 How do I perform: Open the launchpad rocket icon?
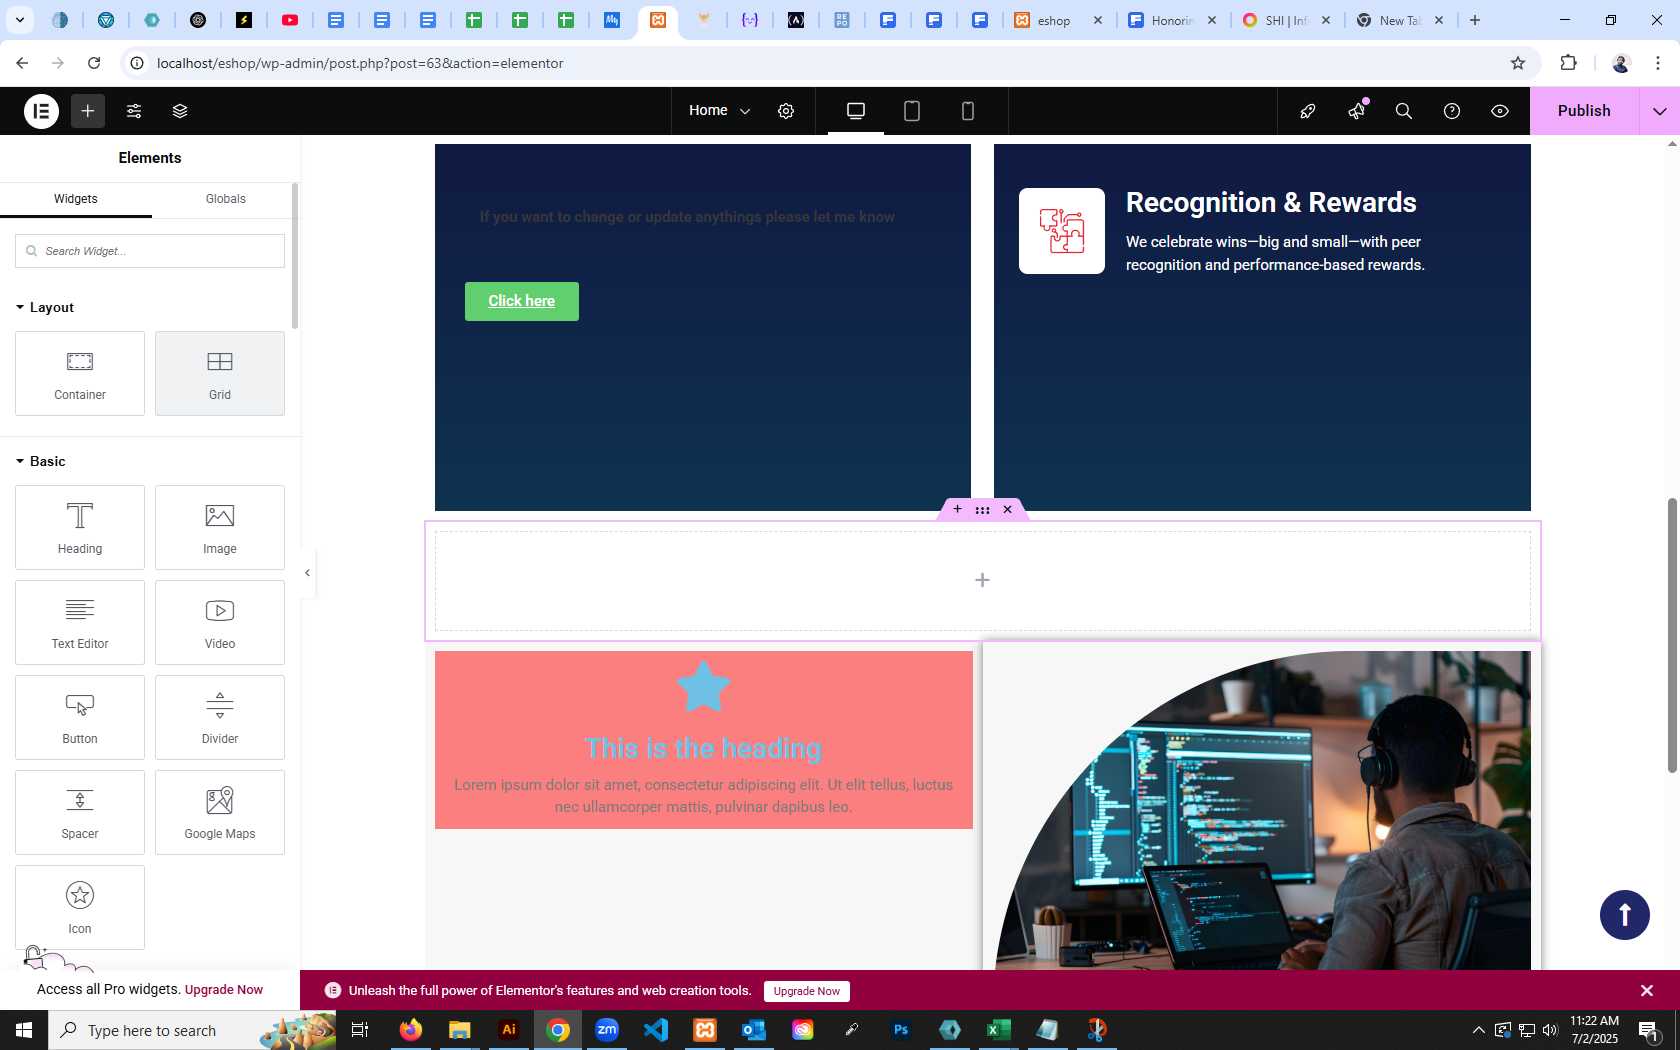tap(1308, 111)
